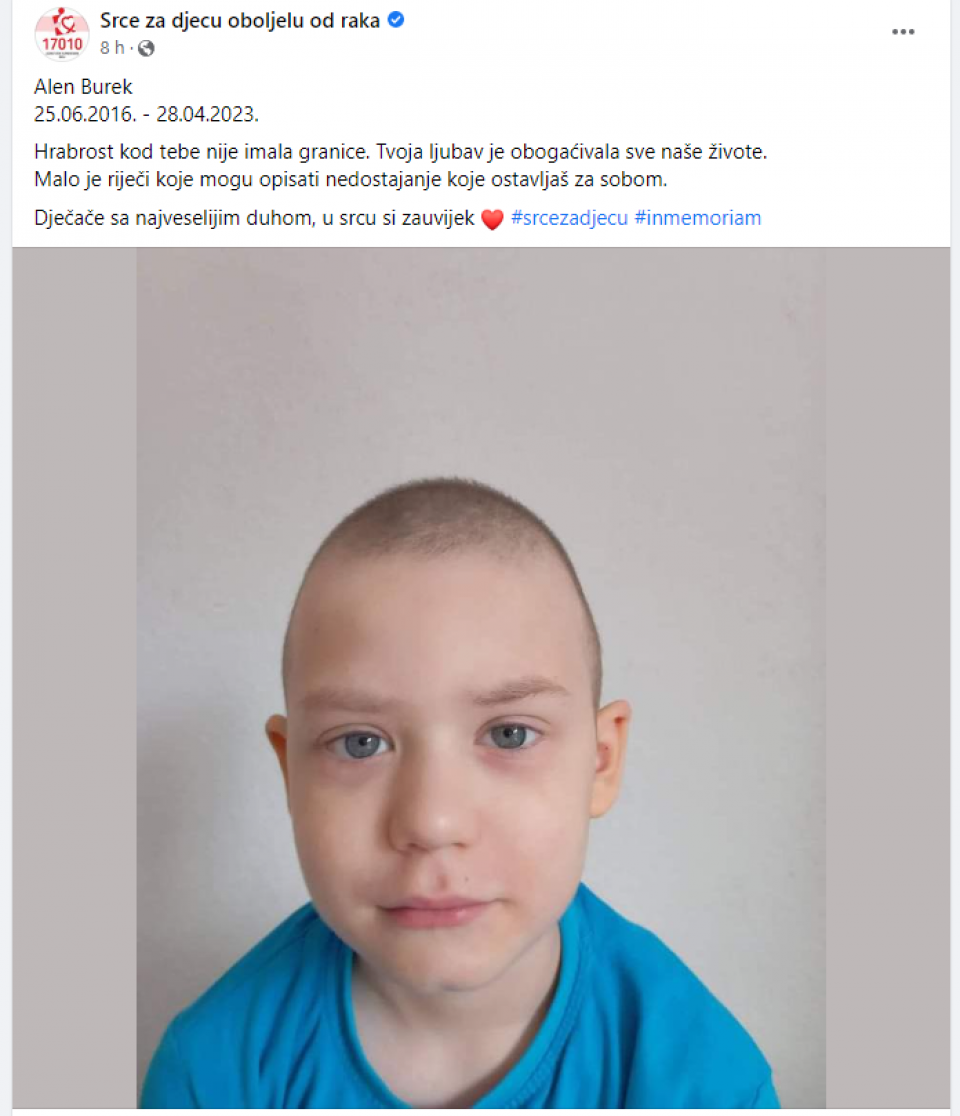
Task: Click the sentence starting Hrabrost kod tebe
Action: (x=401, y=152)
